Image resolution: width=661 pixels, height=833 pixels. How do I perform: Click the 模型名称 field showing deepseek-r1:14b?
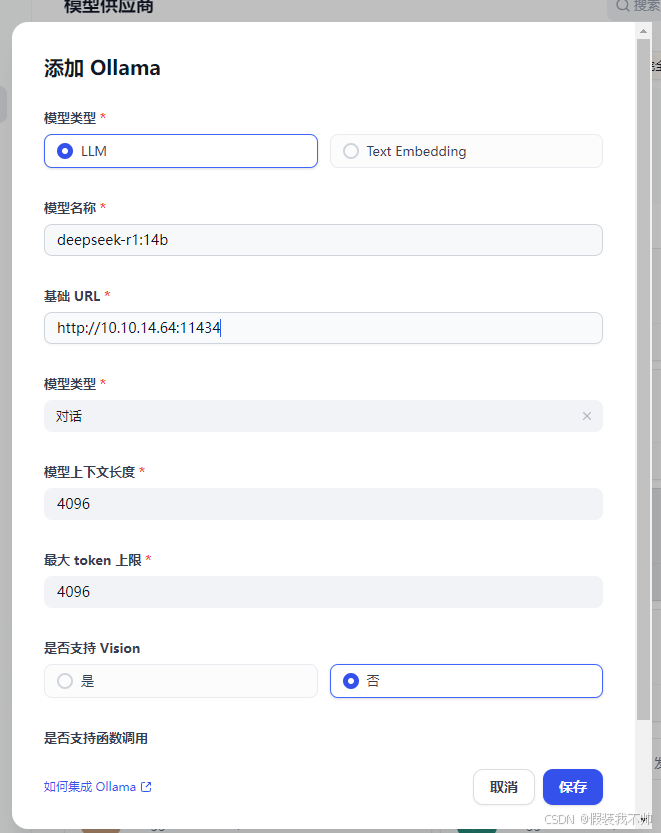(x=322, y=240)
